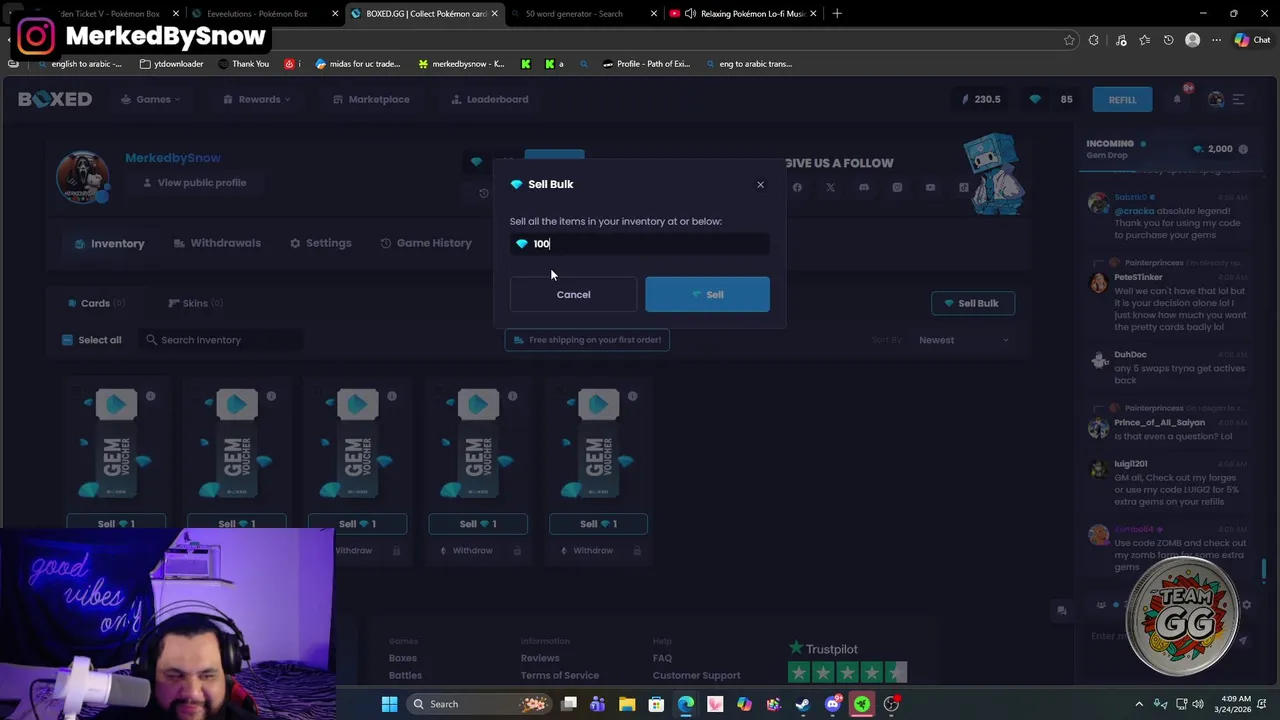Open Profile - Path of Exile bookmark
Image resolution: width=1280 pixels, height=720 pixels.
(646, 64)
